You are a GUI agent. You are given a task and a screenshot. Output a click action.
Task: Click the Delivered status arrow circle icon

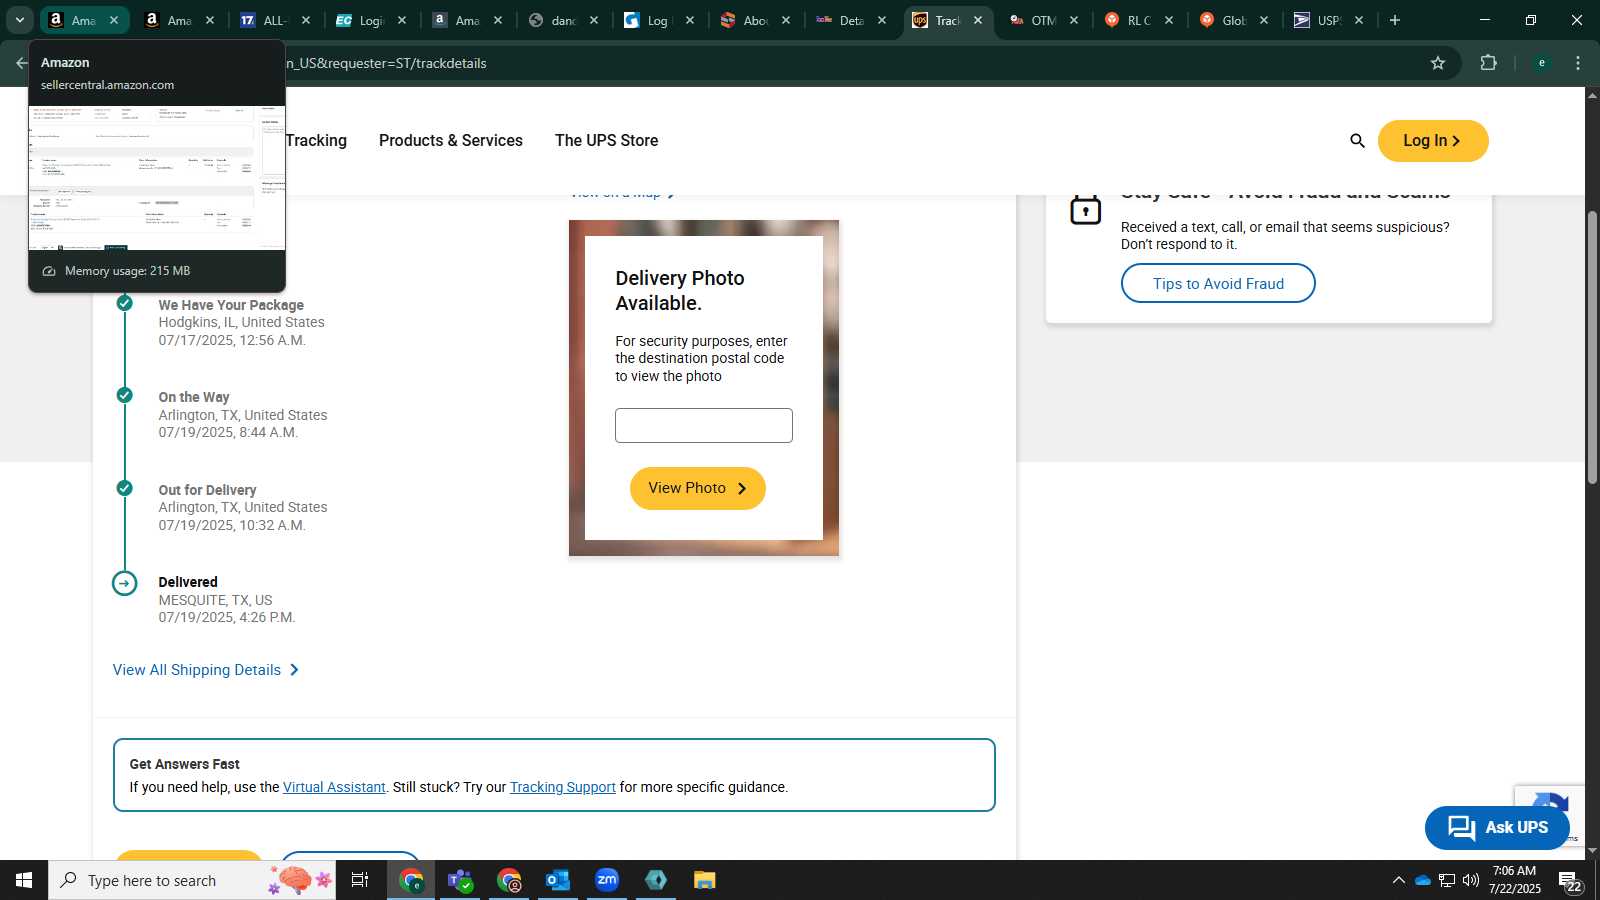tap(125, 583)
